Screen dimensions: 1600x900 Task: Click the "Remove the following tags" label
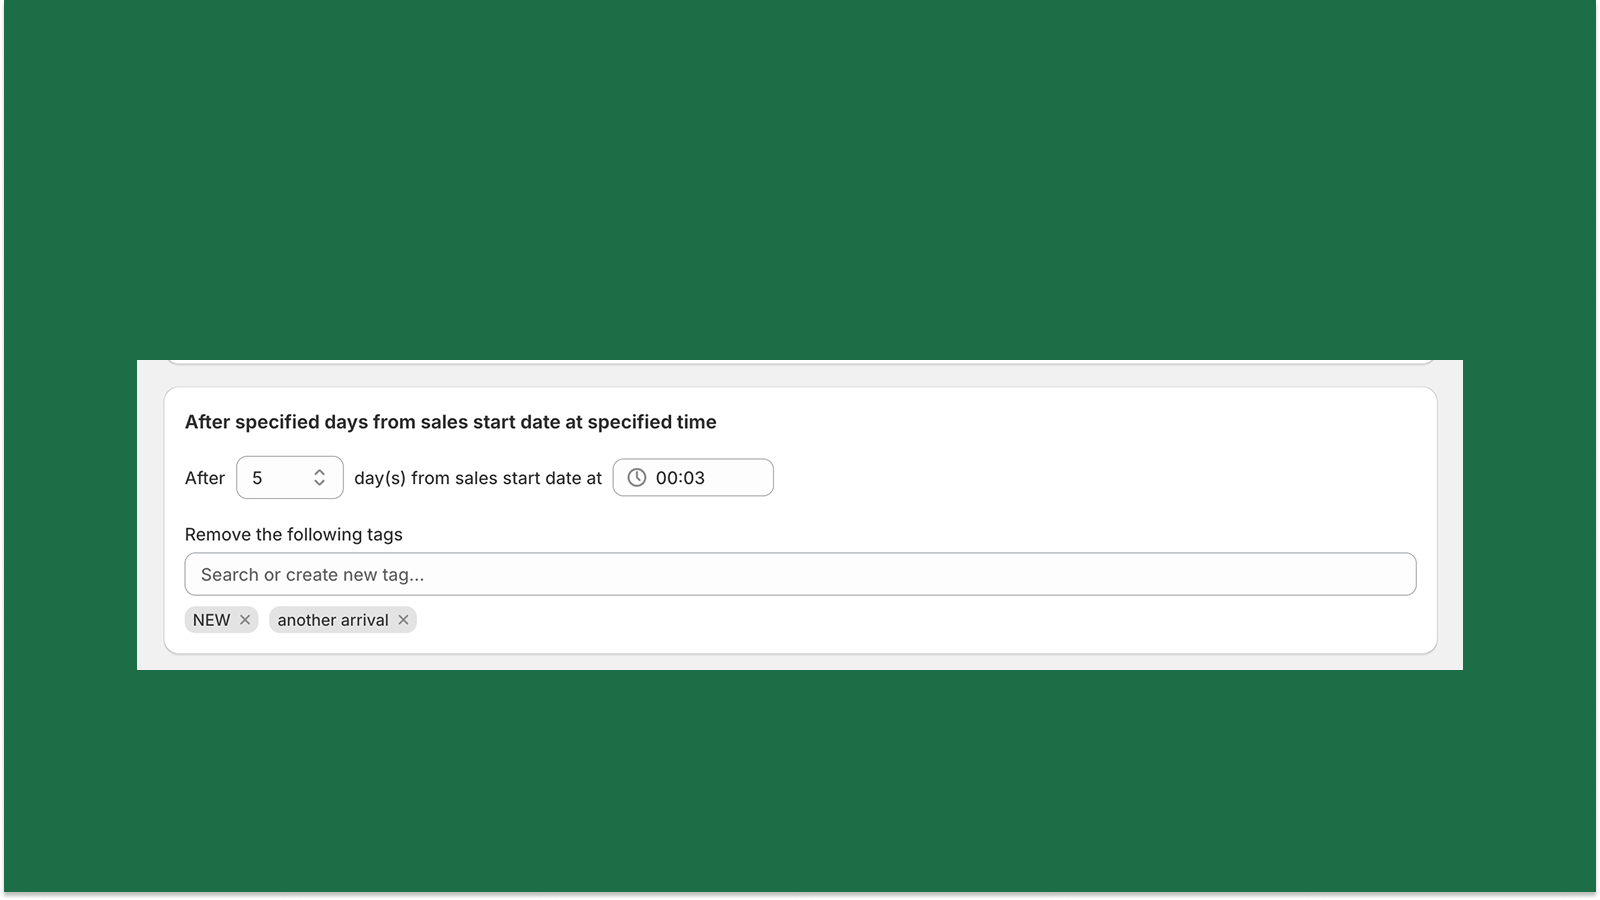point(293,534)
